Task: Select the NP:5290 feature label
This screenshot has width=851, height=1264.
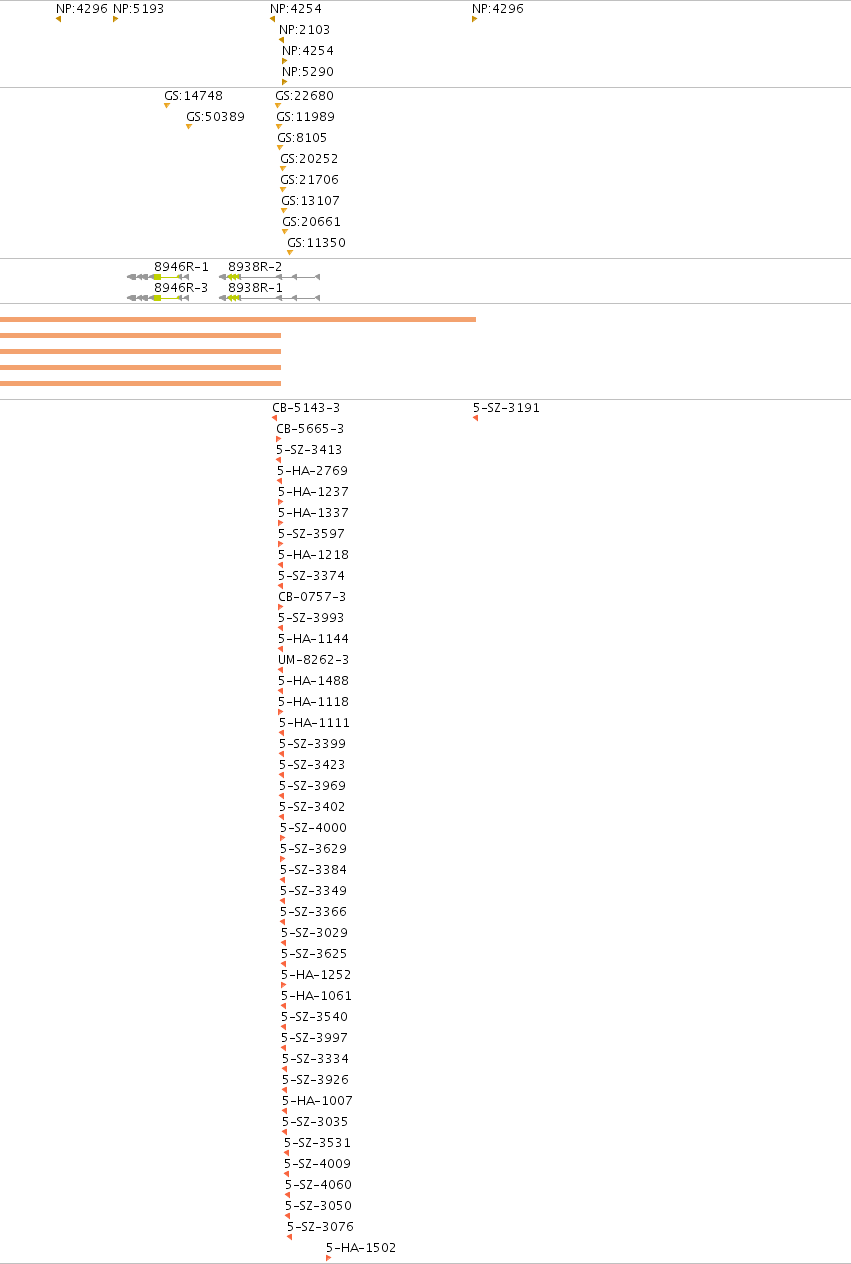Action: coord(308,72)
